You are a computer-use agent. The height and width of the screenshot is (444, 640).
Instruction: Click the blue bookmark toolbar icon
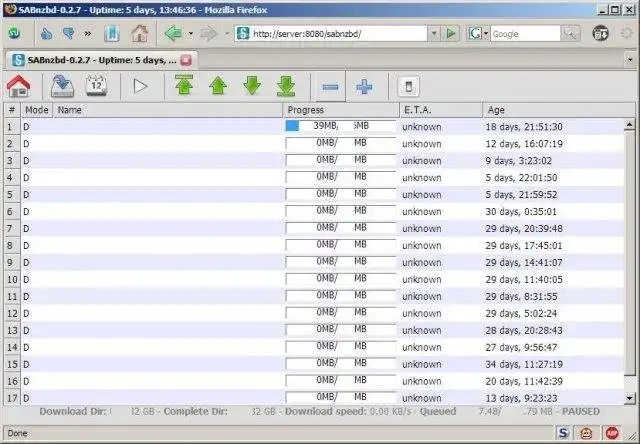(111, 34)
